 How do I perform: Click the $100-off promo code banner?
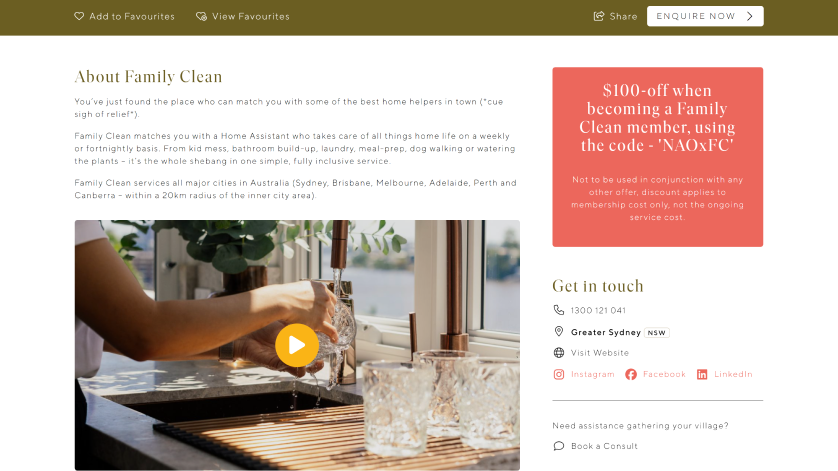[x=657, y=157]
